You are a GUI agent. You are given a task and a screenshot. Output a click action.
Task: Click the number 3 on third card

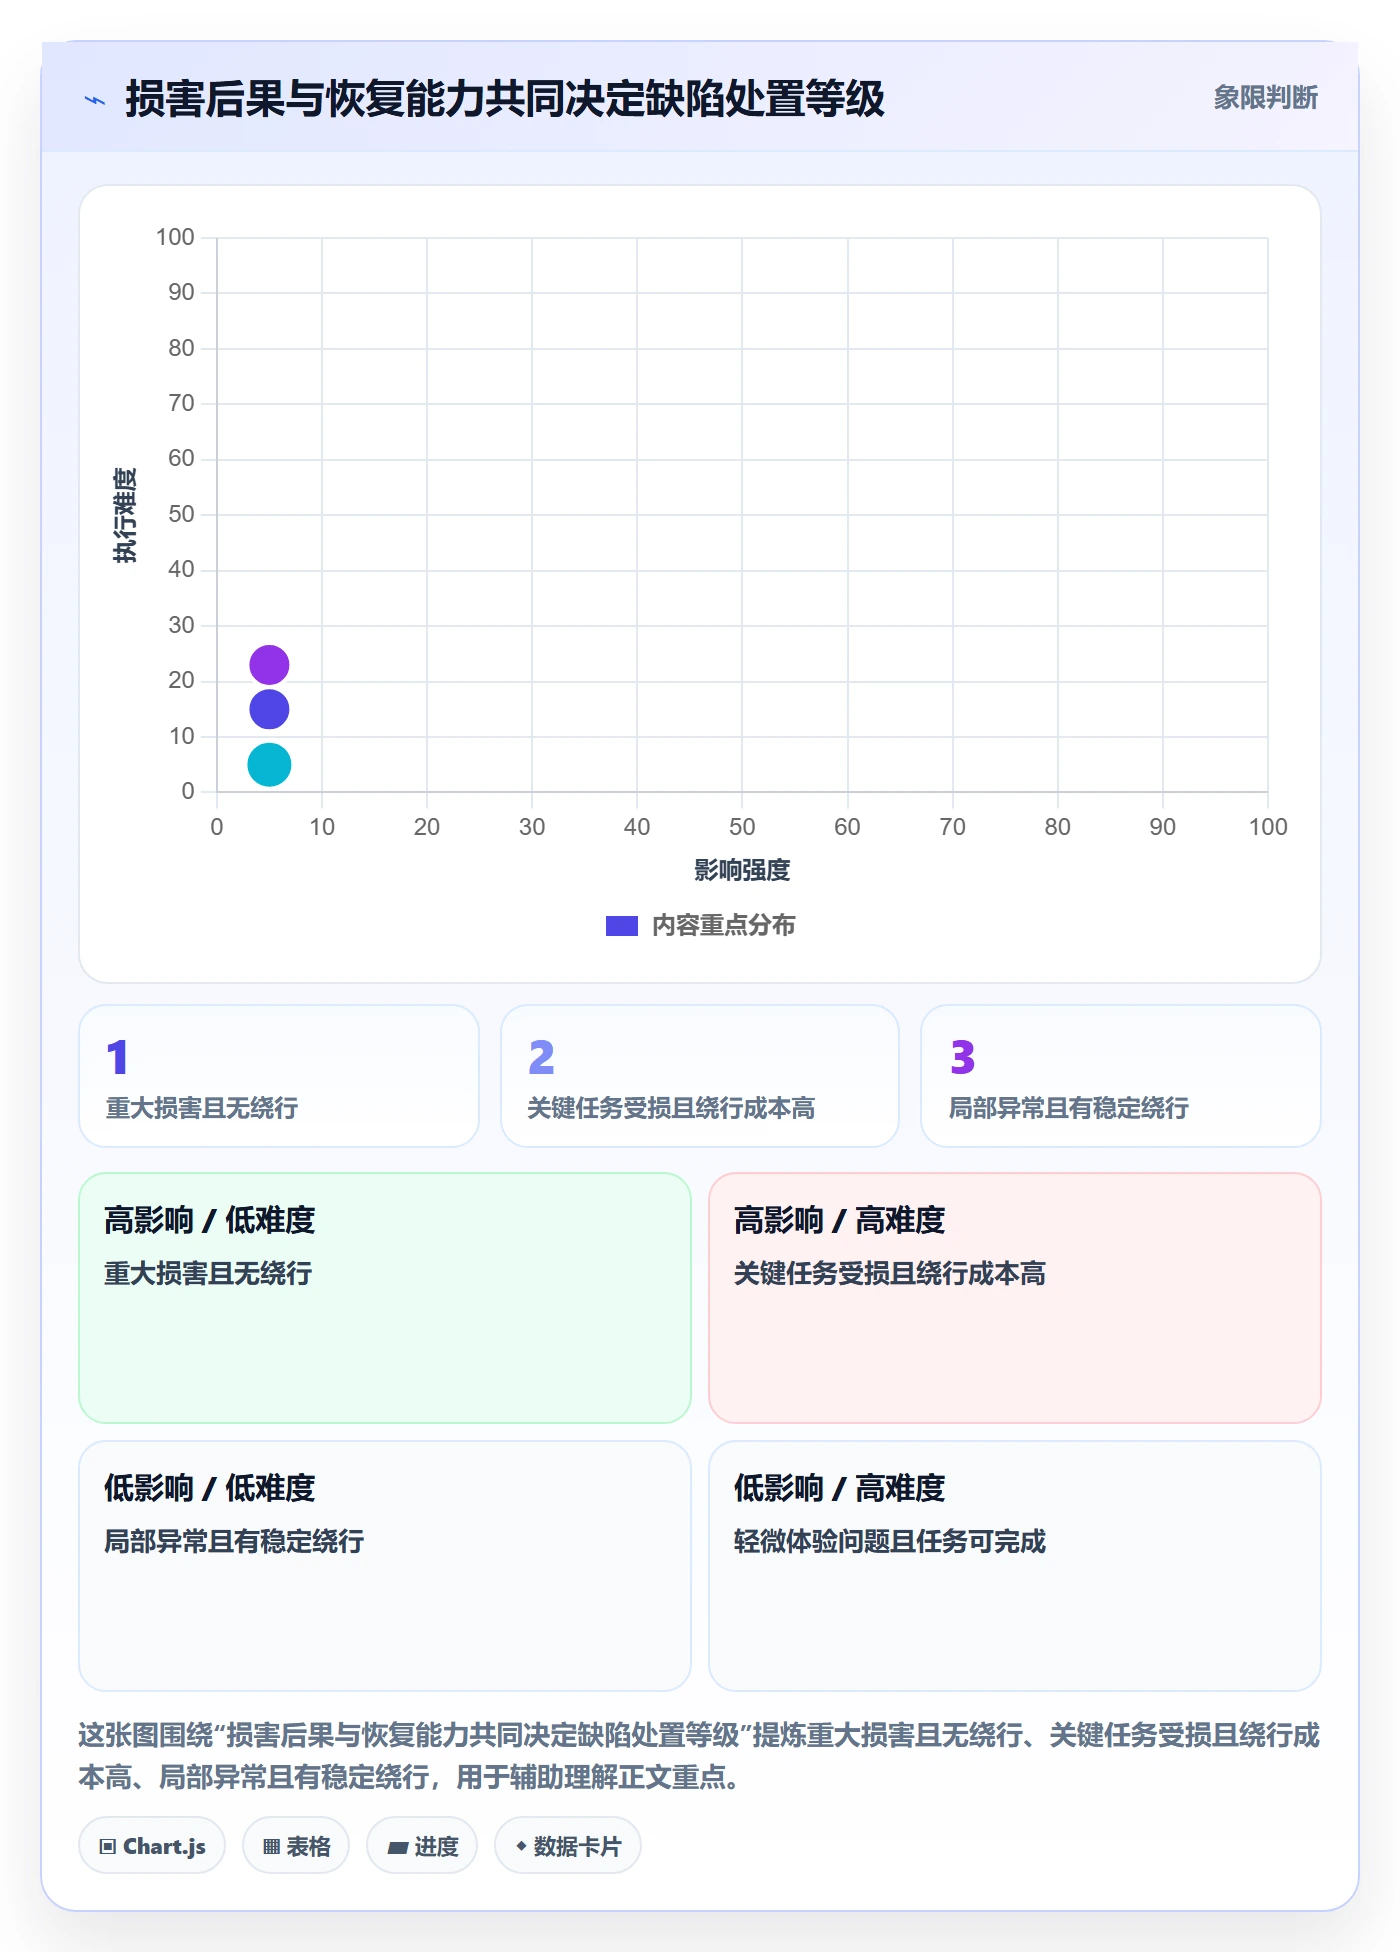[x=962, y=1057]
